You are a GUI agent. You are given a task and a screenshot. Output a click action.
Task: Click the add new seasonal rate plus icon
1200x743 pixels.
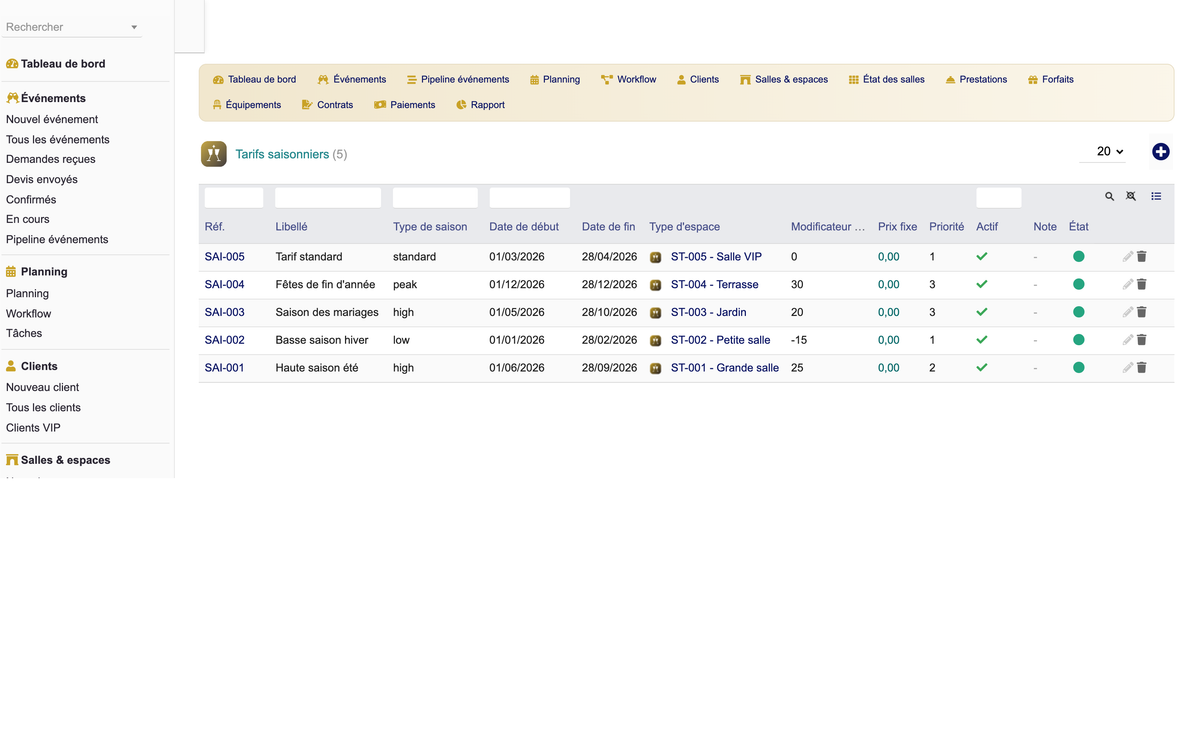pos(1160,152)
